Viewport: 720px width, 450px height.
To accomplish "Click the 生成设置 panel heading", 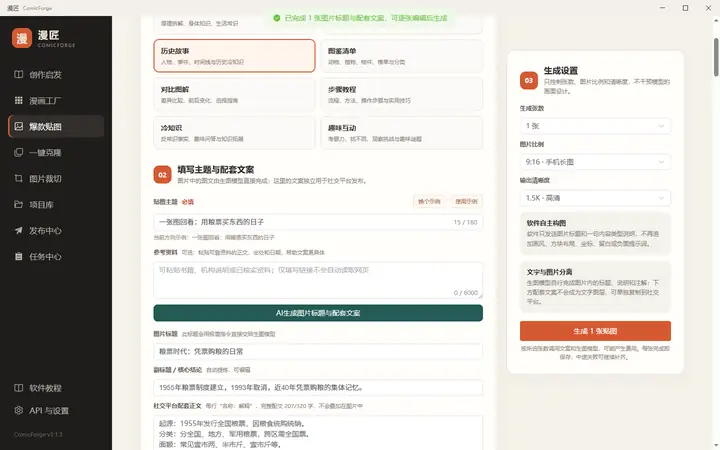I will click(561, 71).
